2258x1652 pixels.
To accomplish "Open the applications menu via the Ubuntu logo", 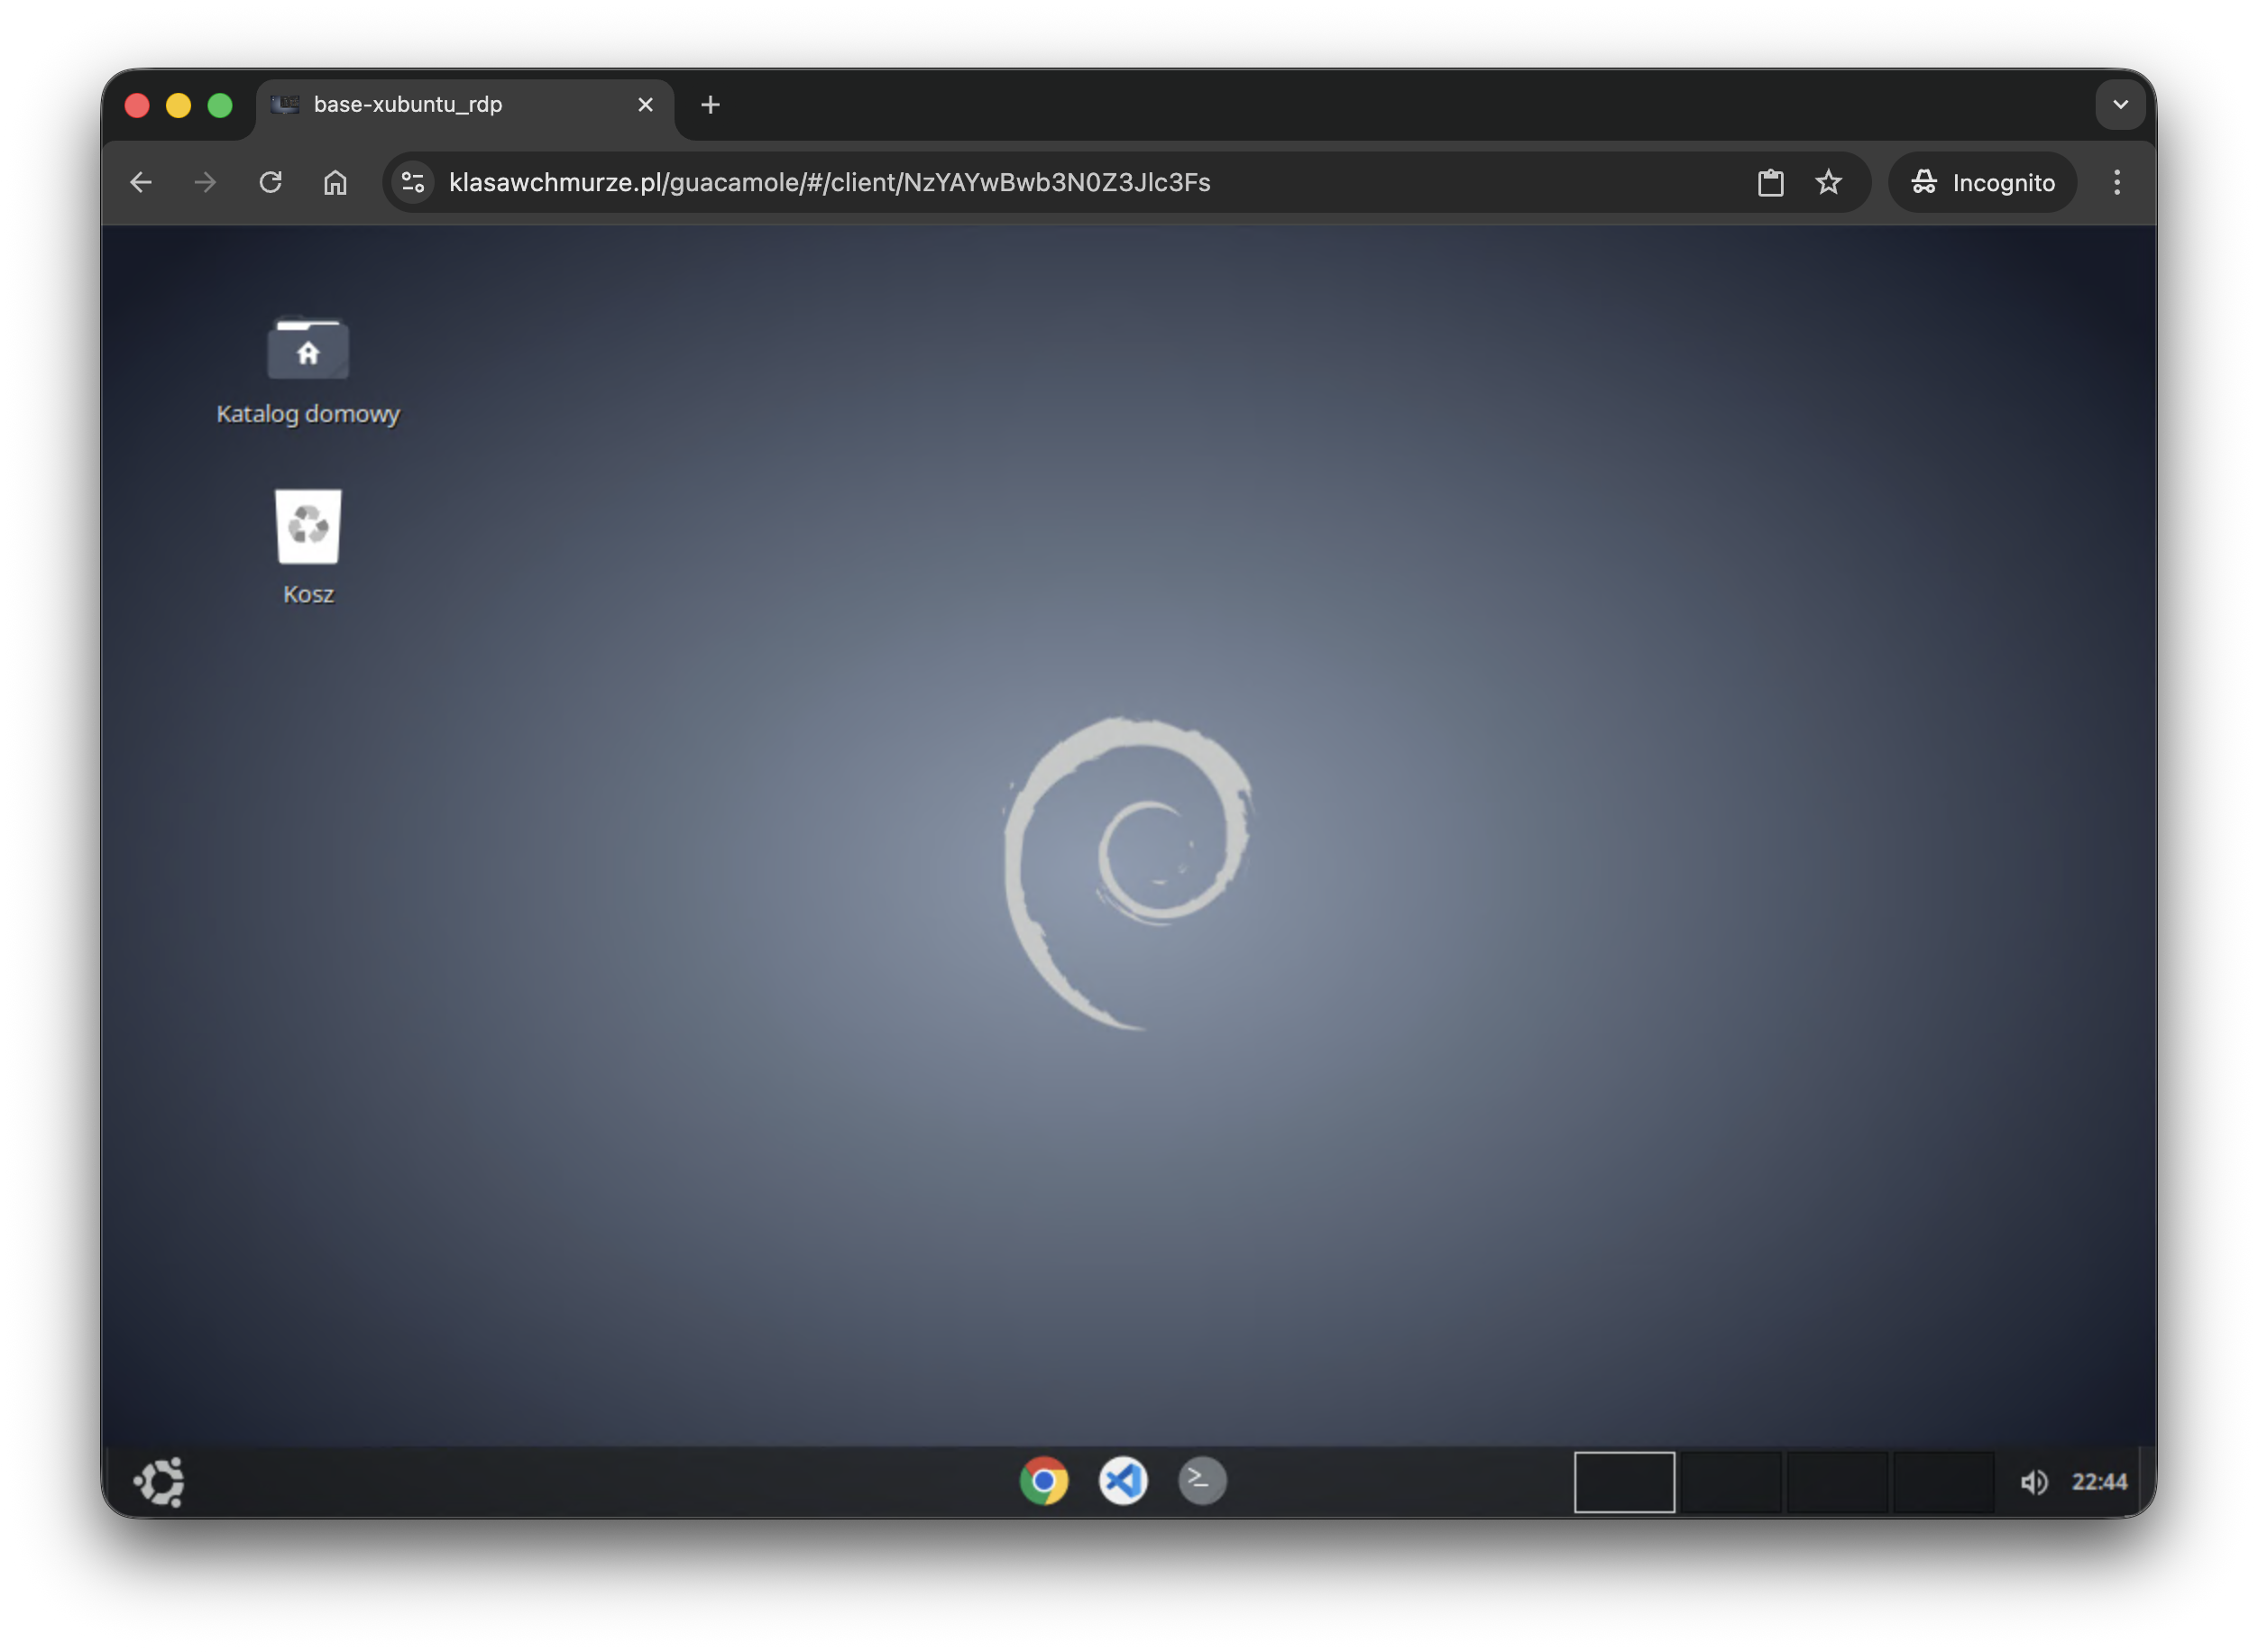I will [159, 1481].
